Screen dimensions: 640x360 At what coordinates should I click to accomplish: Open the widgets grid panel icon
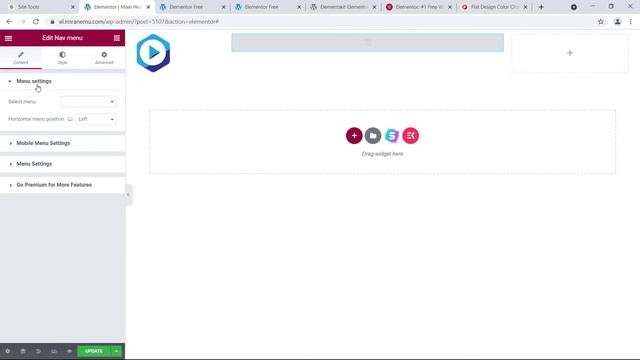click(x=117, y=38)
